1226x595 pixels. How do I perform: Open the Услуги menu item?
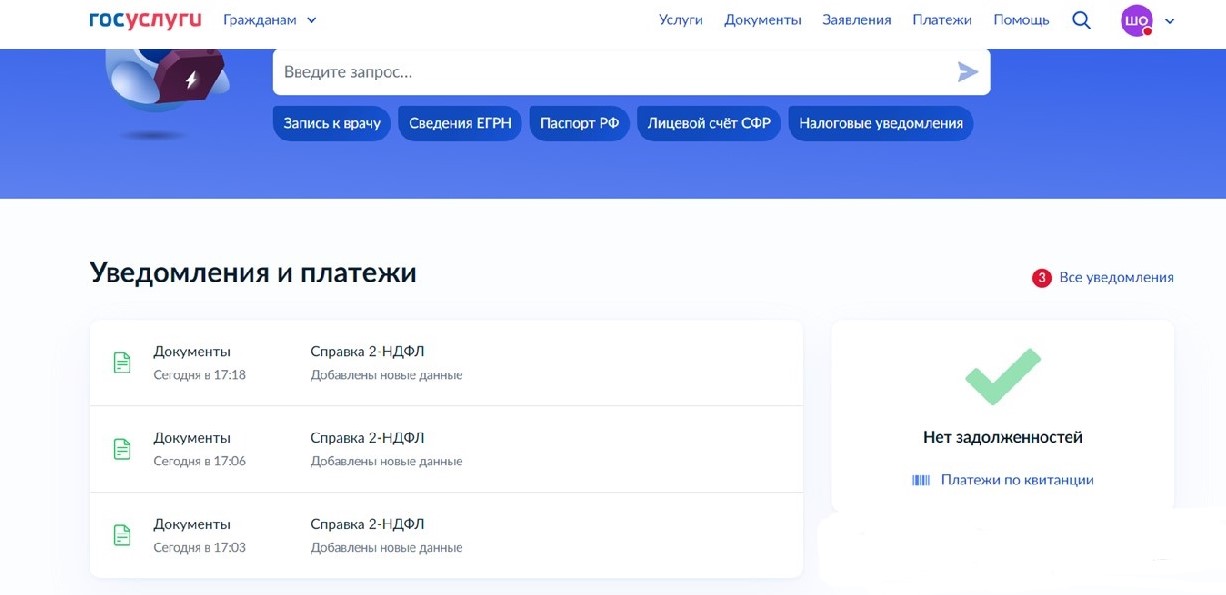click(x=681, y=19)
